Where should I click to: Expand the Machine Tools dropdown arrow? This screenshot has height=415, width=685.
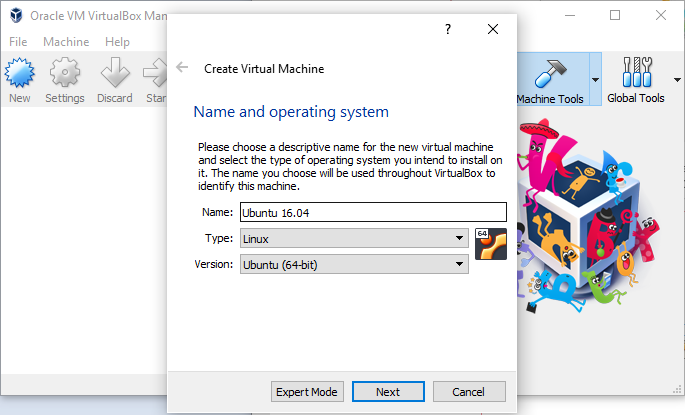[x=595, y=80]
